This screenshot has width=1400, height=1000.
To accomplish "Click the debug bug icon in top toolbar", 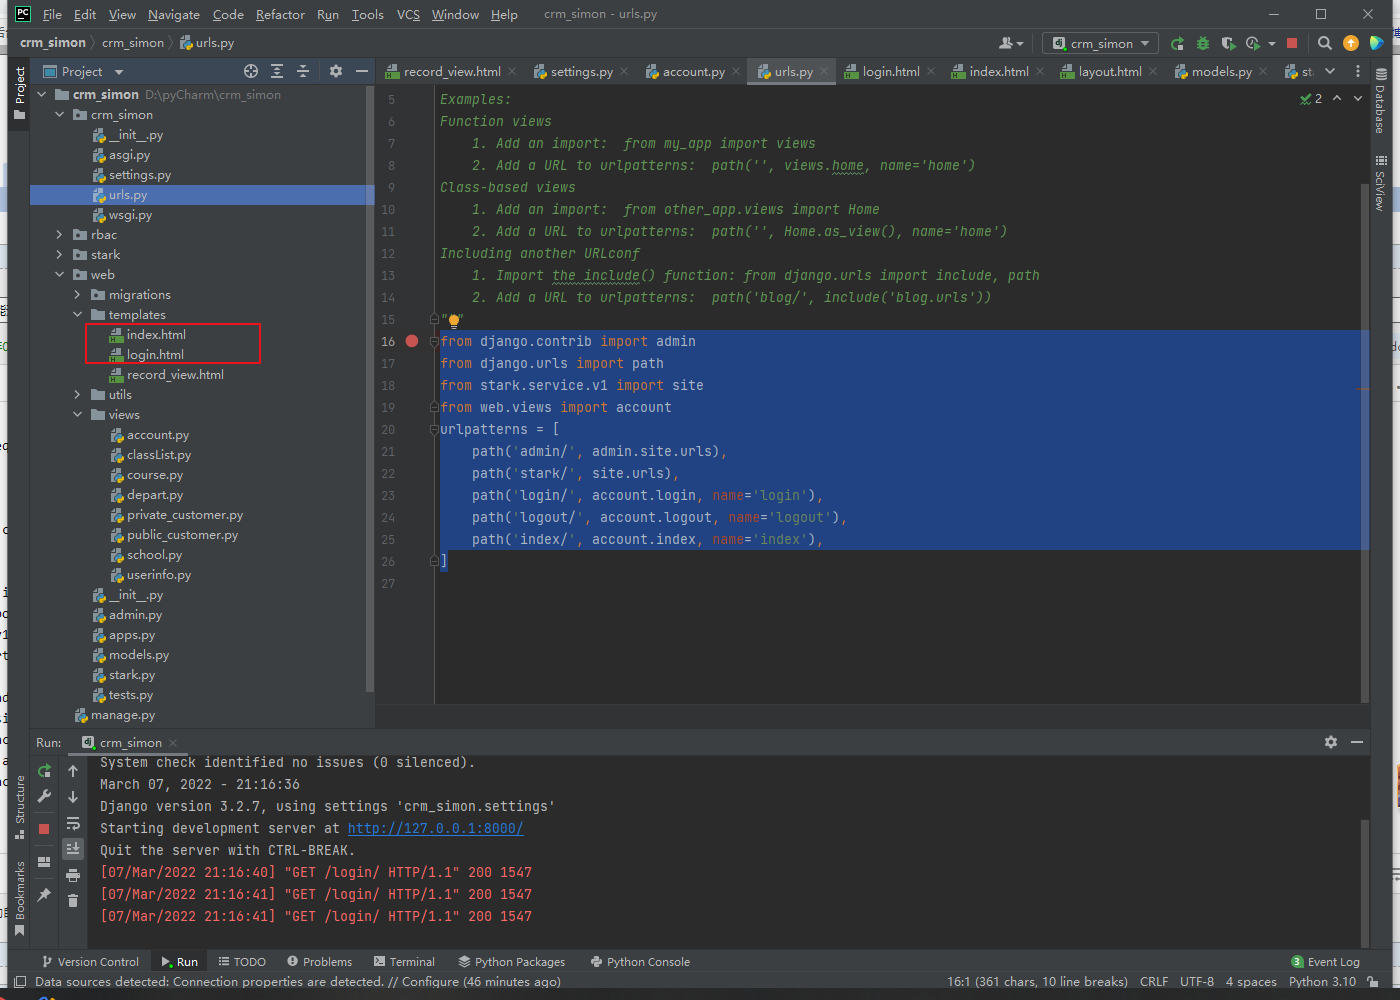I will (1203, 43).
